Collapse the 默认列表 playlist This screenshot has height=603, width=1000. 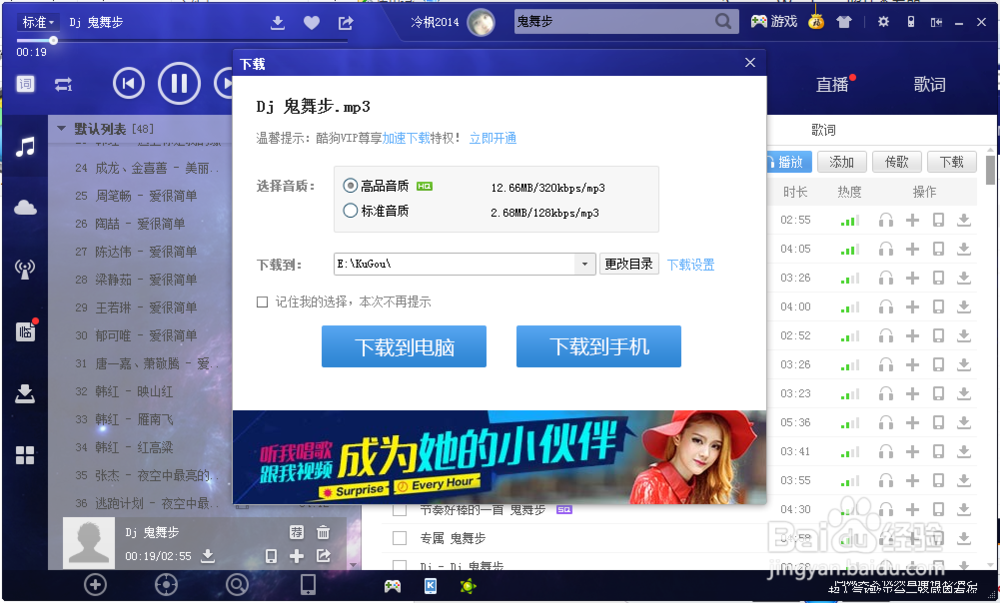pyautogui.click(x=61, y=128)
